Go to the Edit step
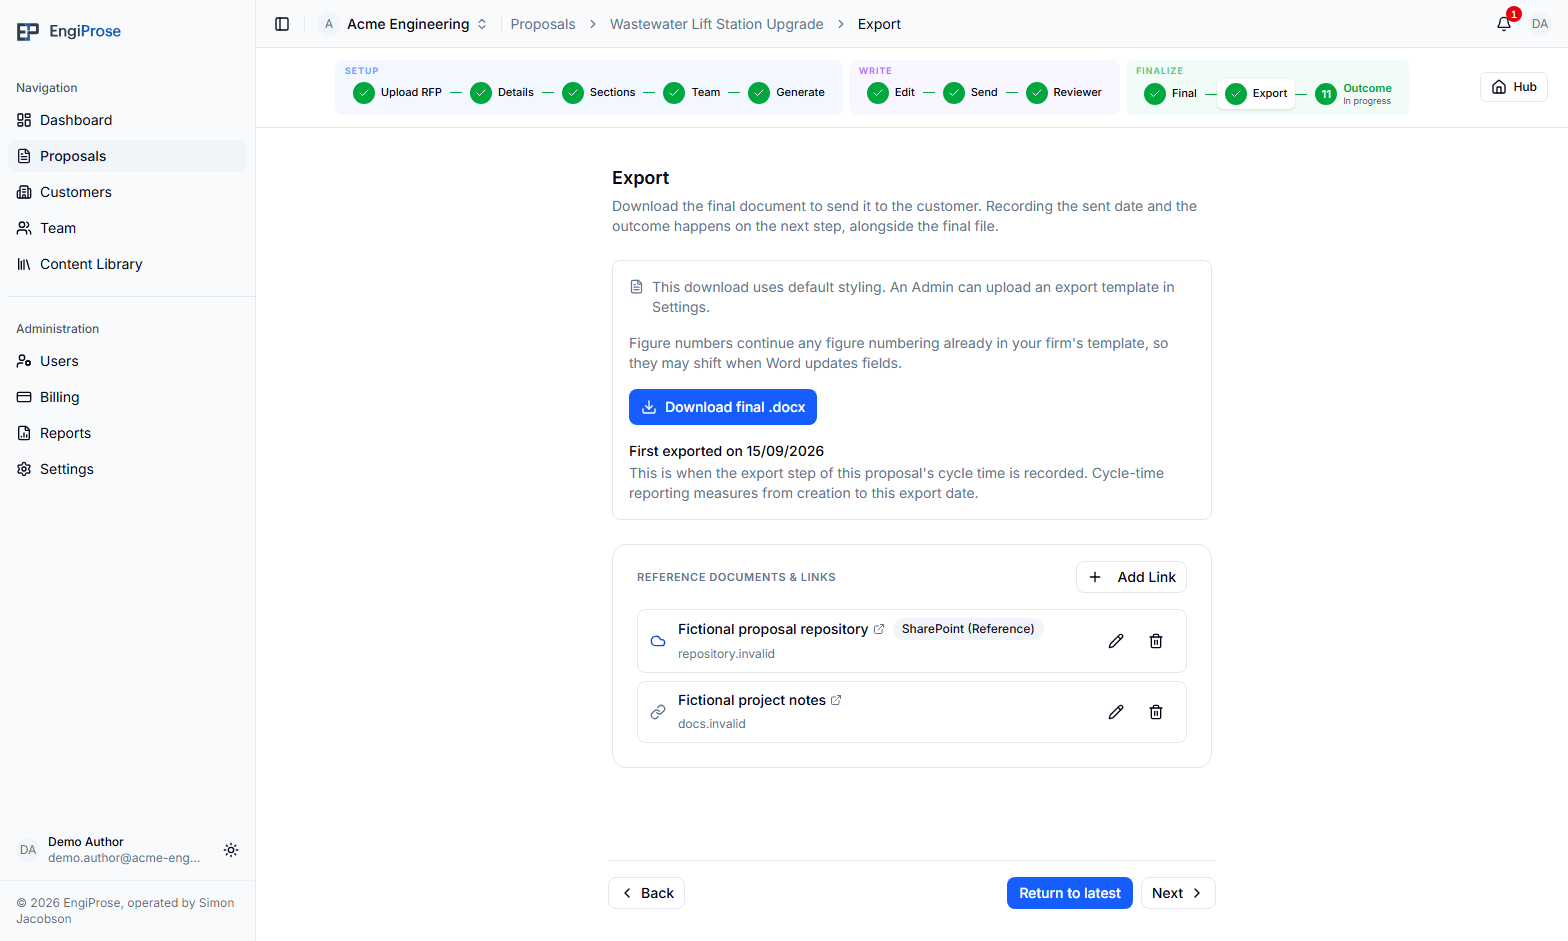This screenshot has width=1568, height=941. coord(891,92)
